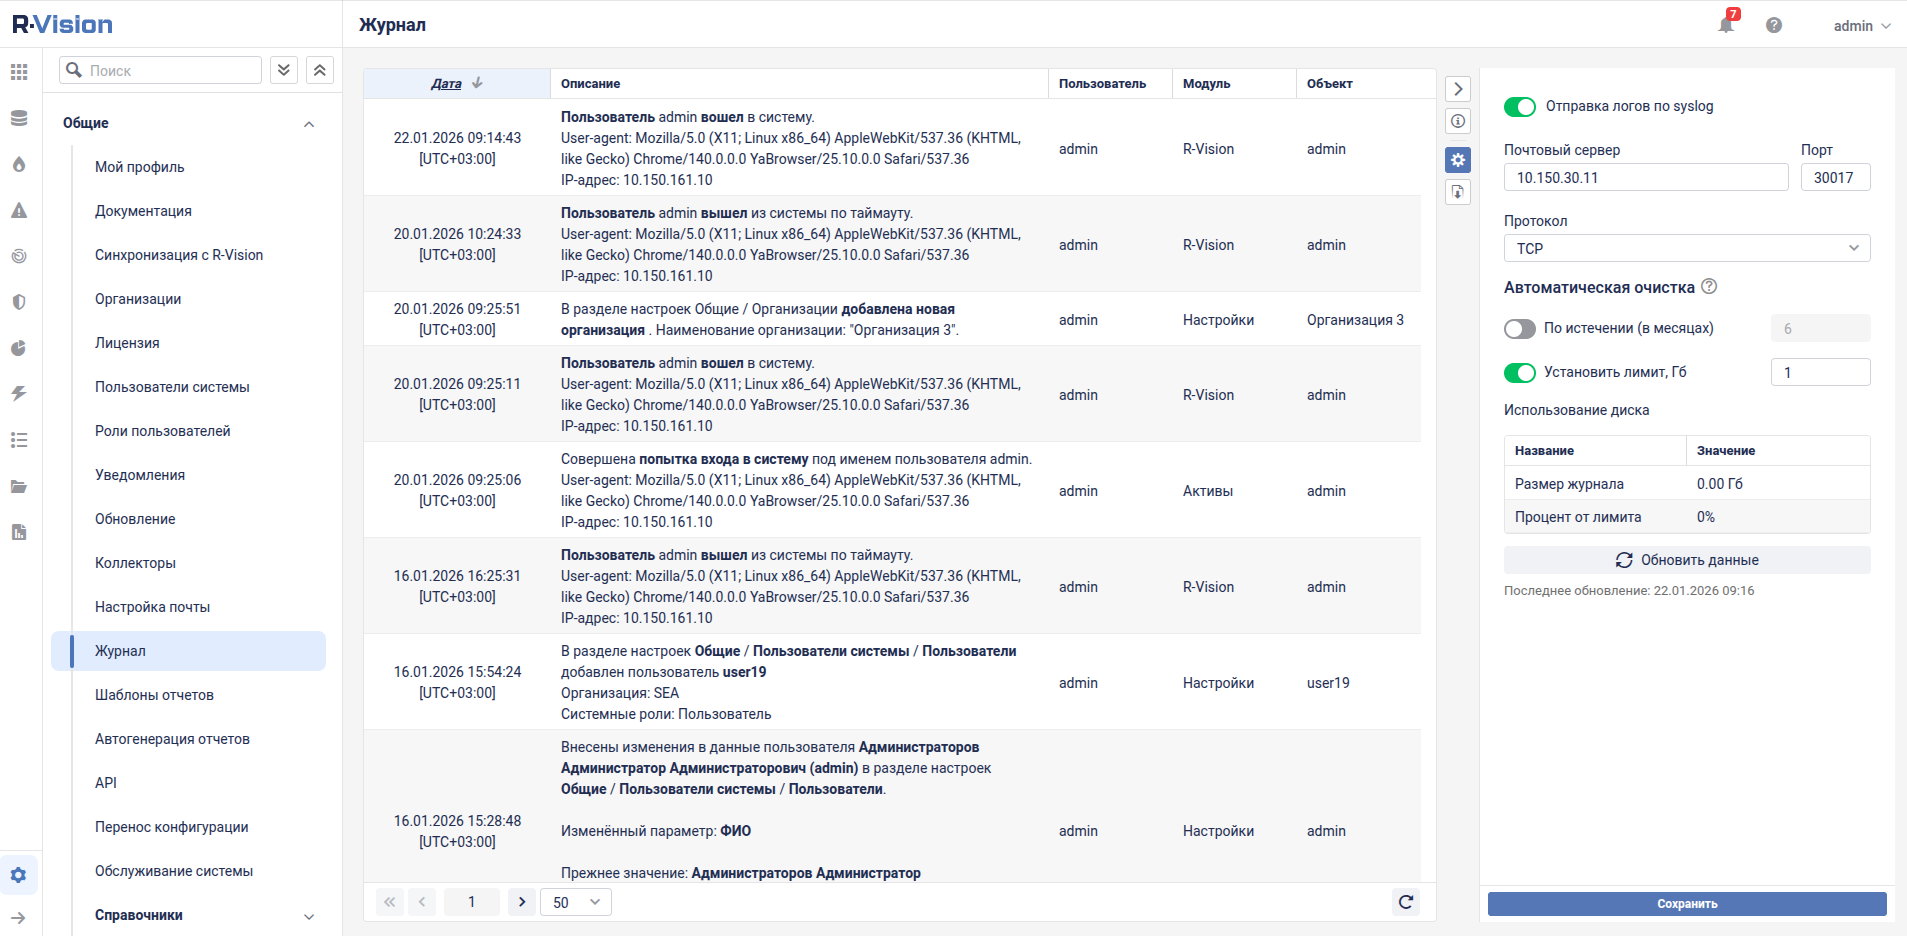This screenshot has width=1907, height=936.
Task: Click the mail server address field
Action: (1645, 178)
